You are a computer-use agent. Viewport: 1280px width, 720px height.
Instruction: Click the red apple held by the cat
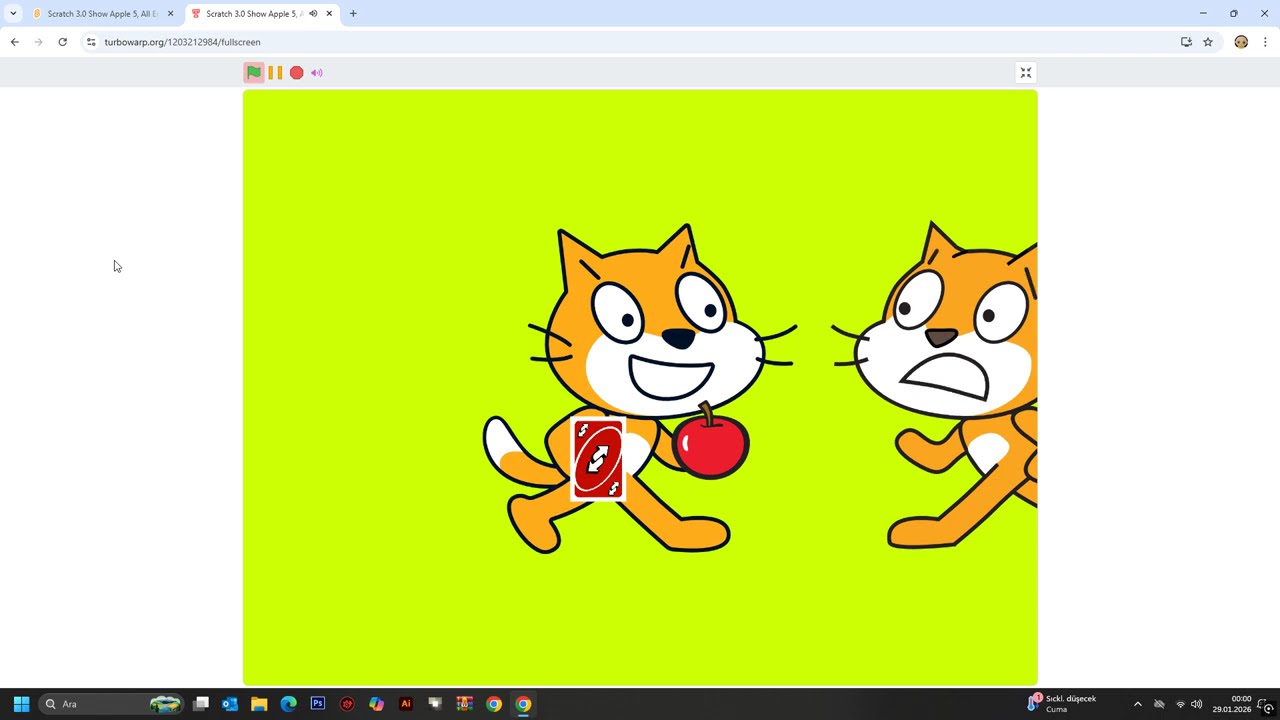click(711, 443)
